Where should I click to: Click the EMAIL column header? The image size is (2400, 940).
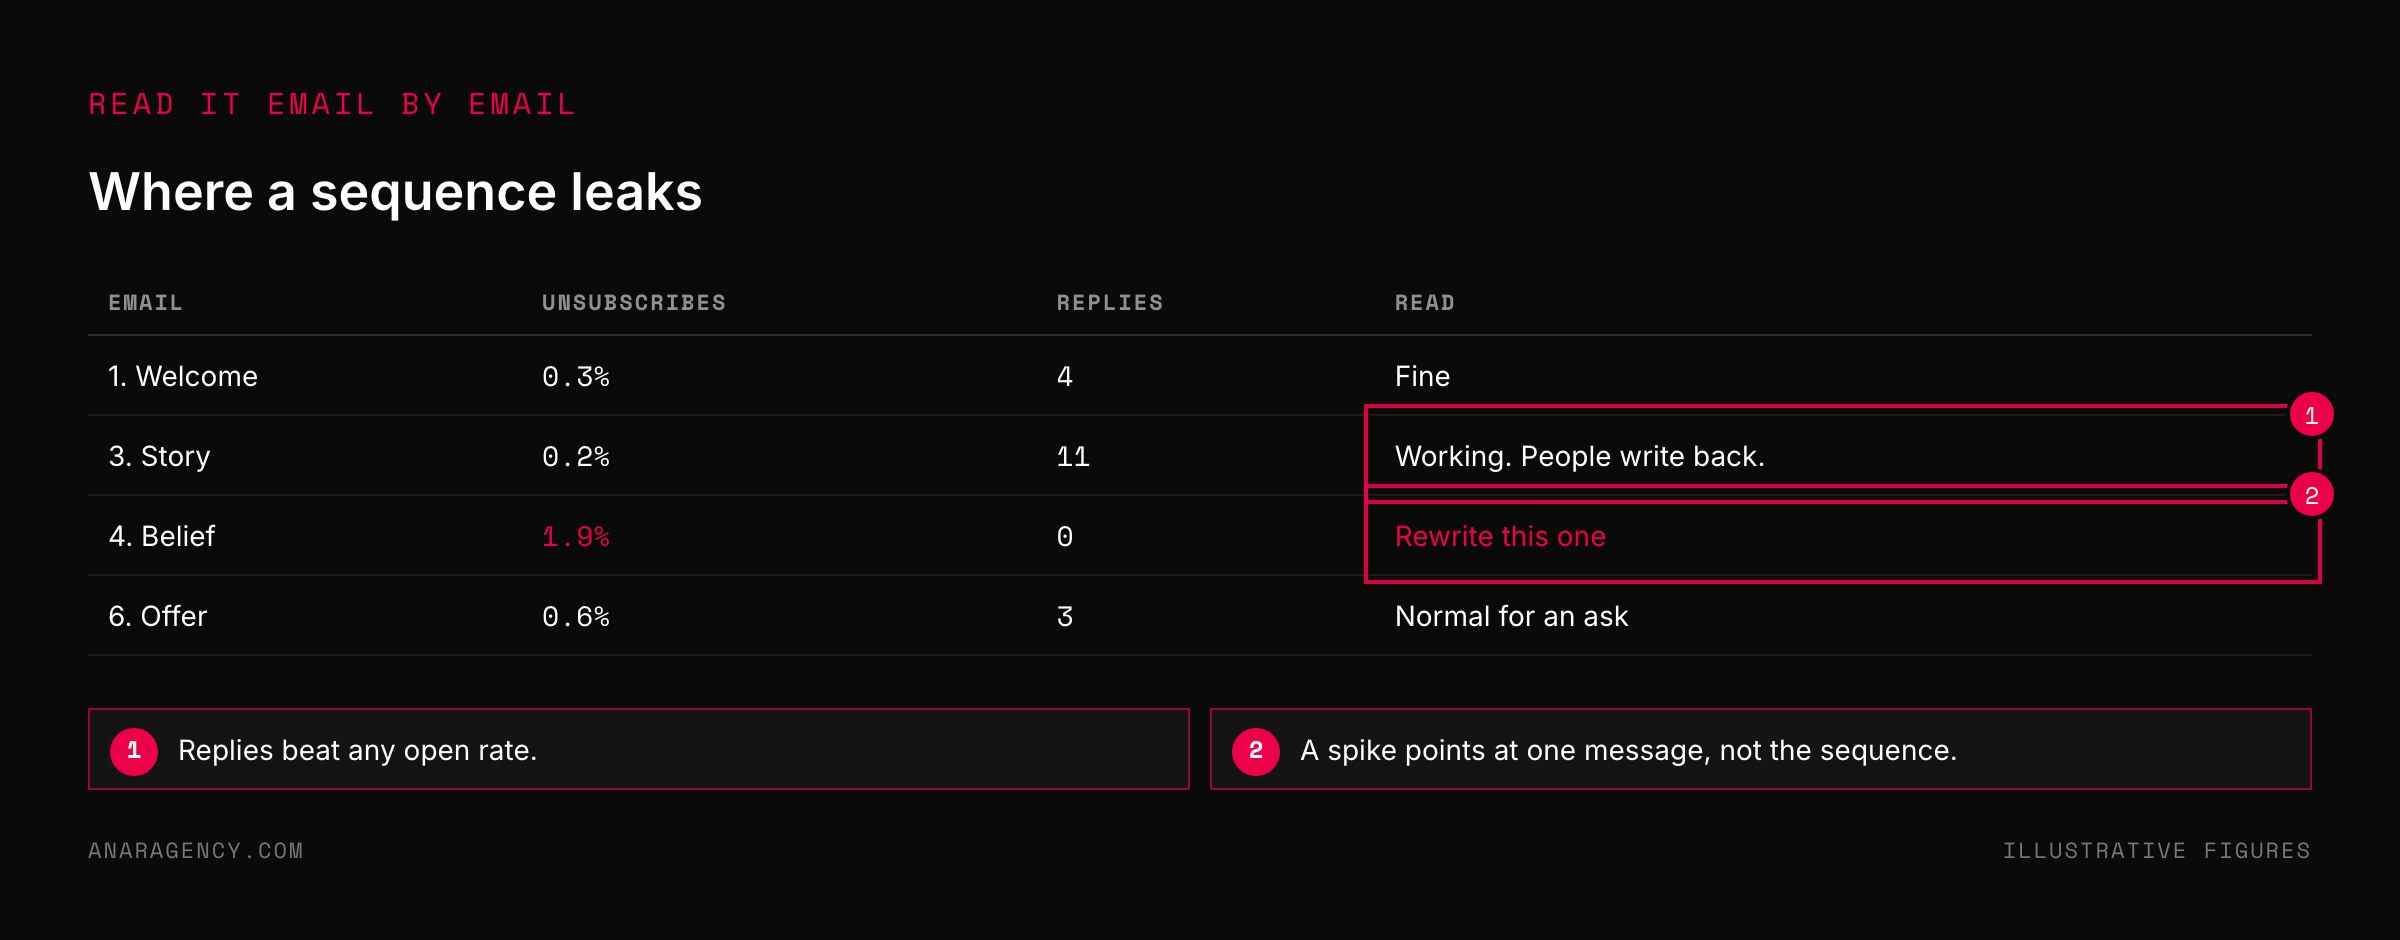tap(145, 303)
